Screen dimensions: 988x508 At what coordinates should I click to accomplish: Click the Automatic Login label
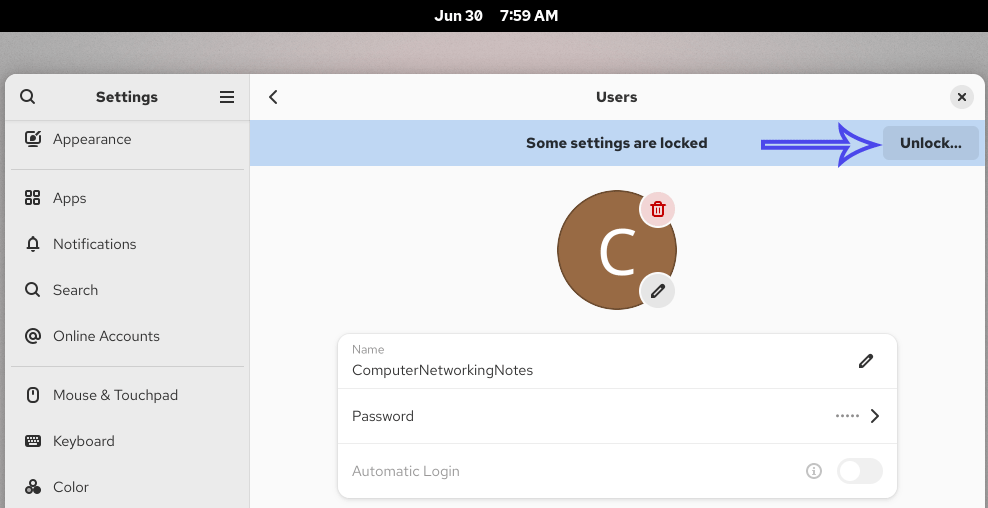[406, 471]
